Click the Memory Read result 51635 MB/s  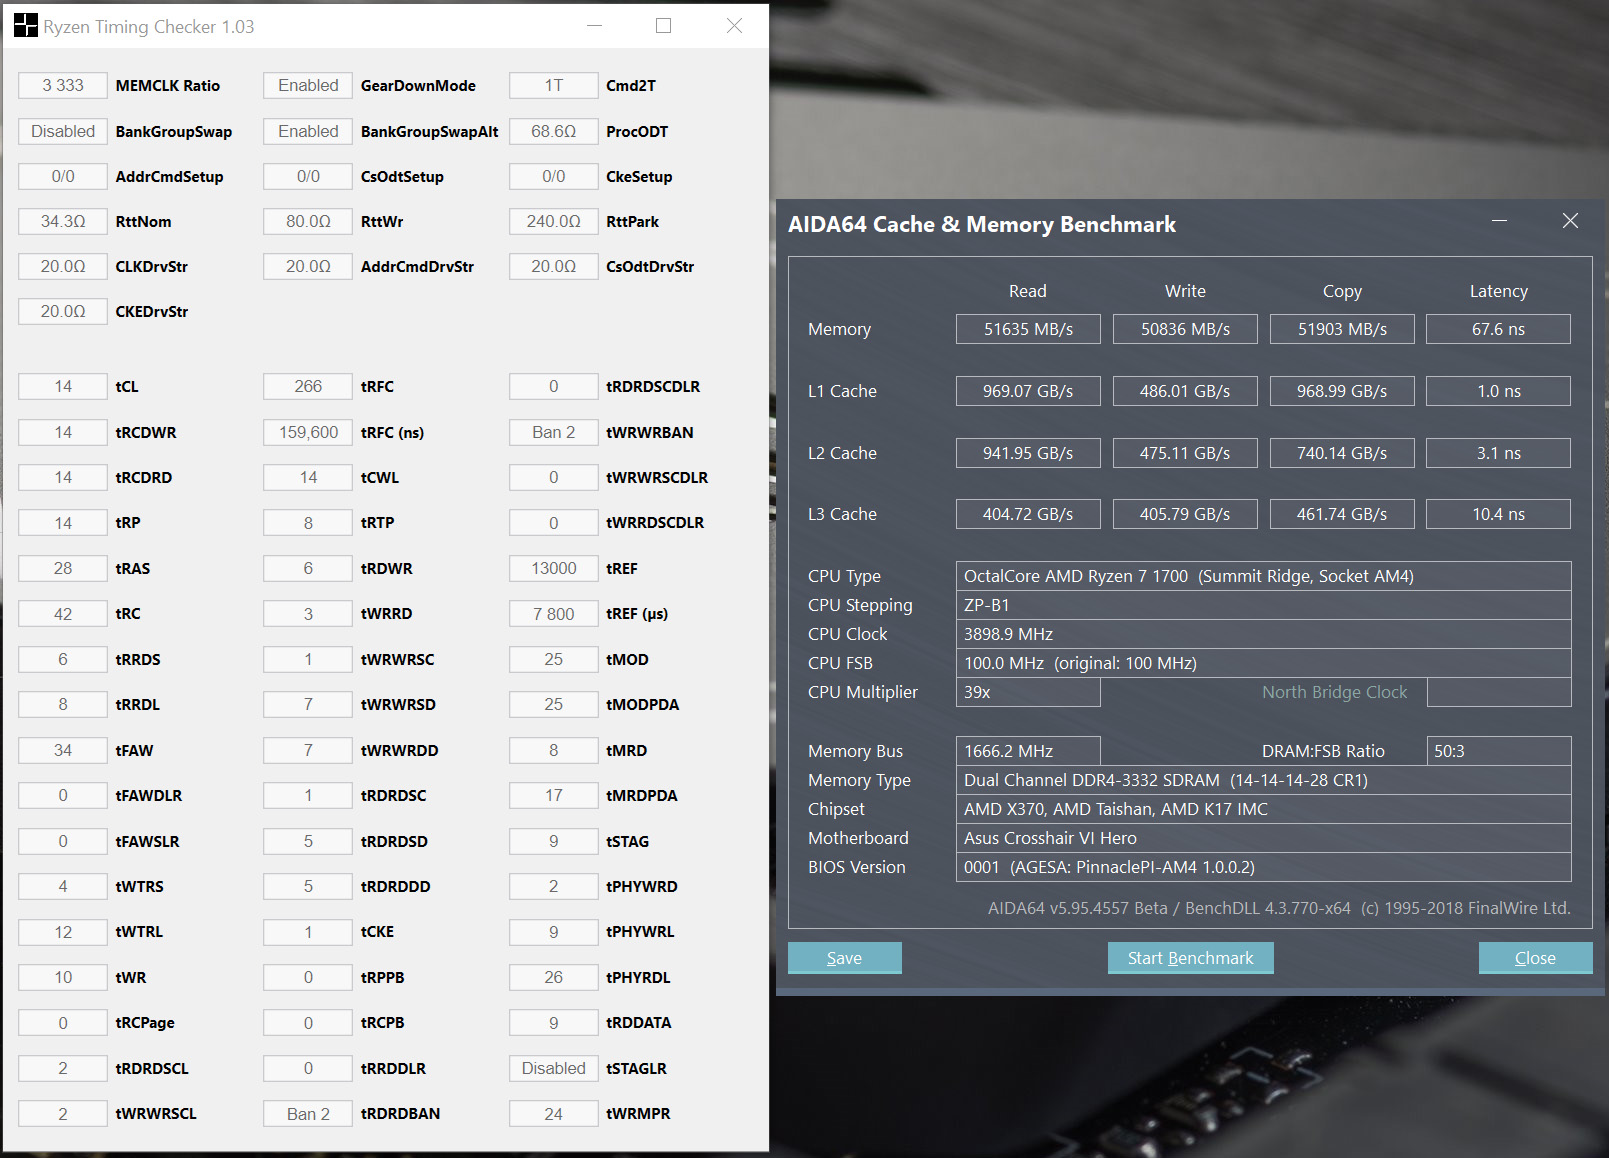coord(1028,329)
